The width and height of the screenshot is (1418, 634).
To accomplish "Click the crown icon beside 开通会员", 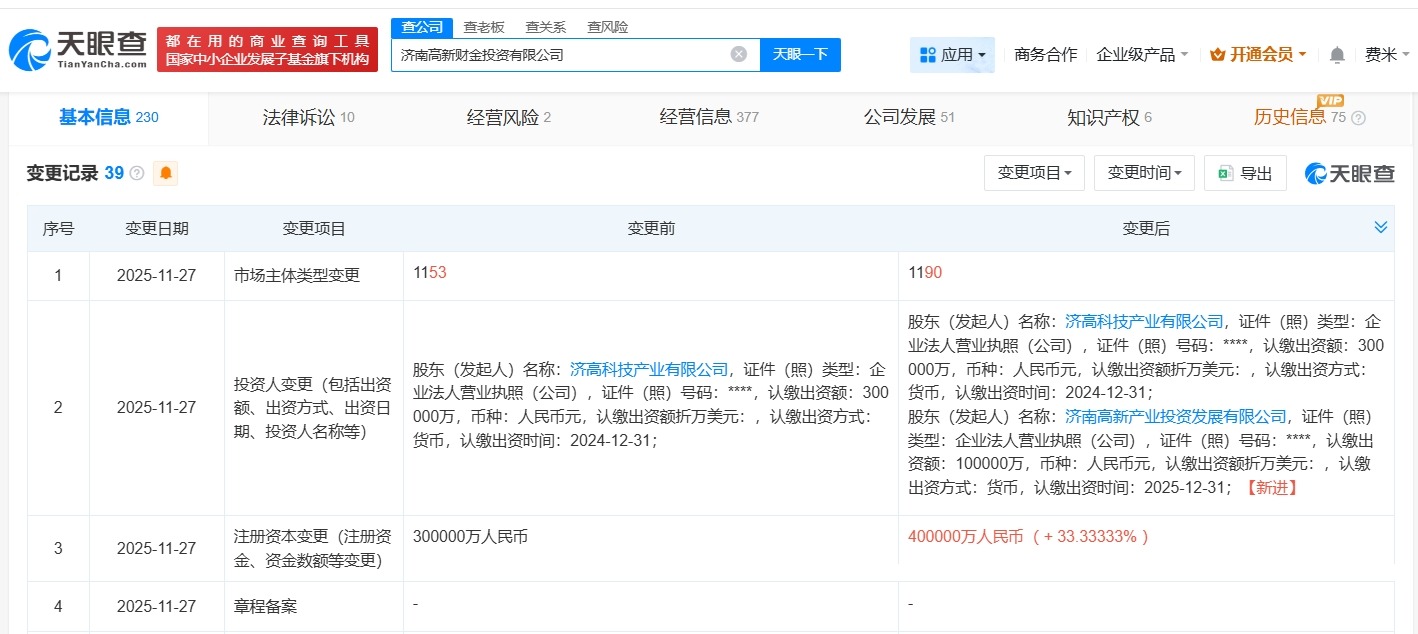I will point(1218,55).
